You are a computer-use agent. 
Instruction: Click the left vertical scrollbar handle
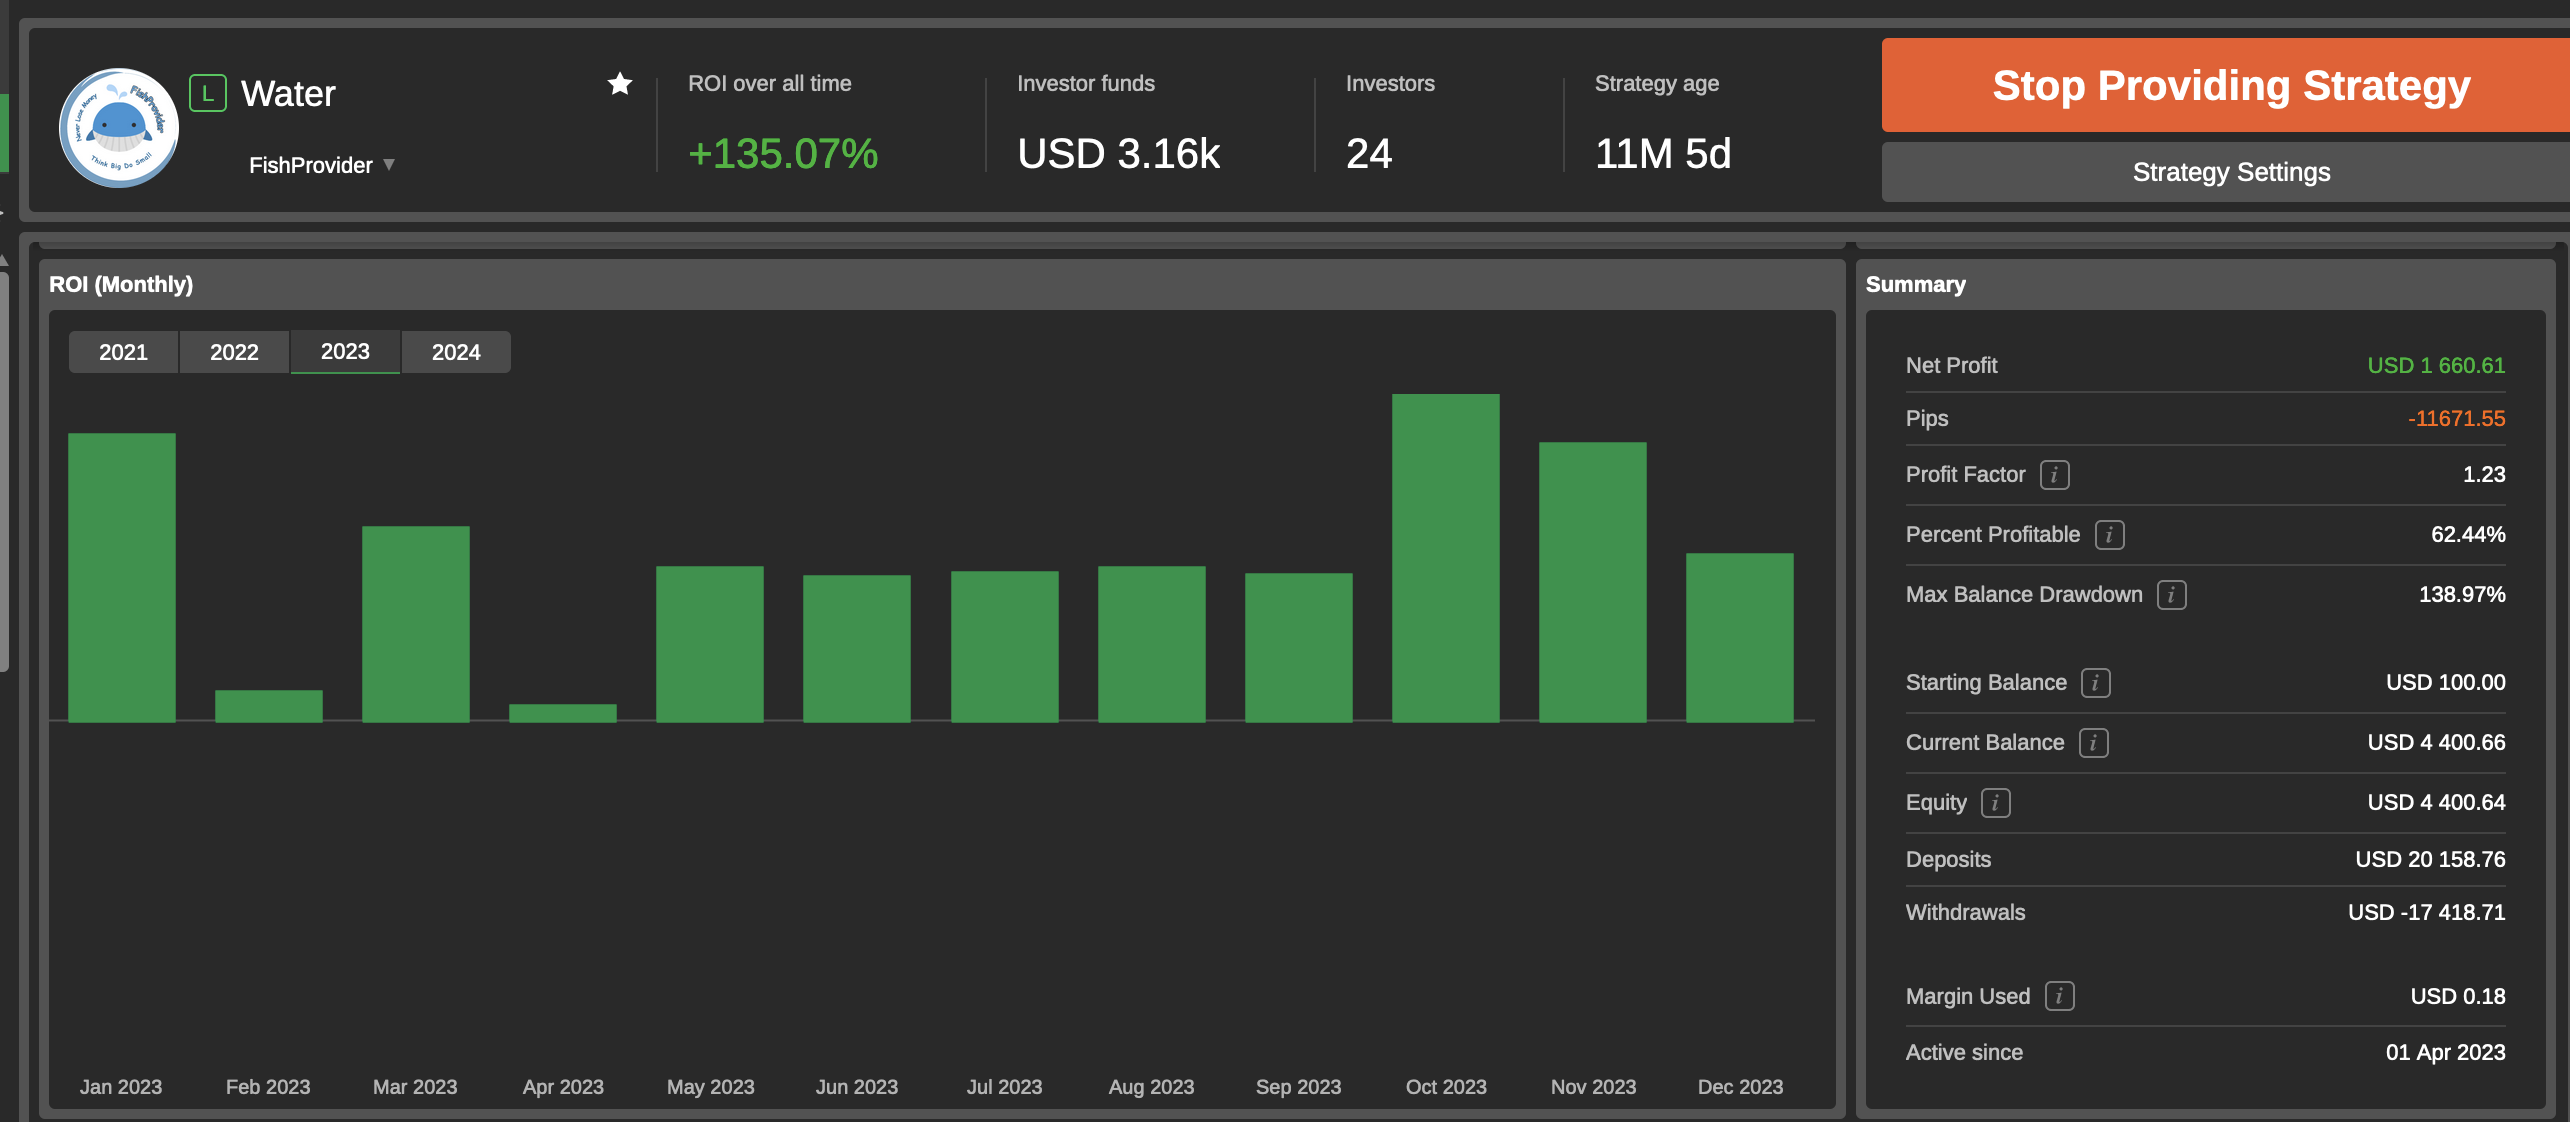[x=4, y=470]
